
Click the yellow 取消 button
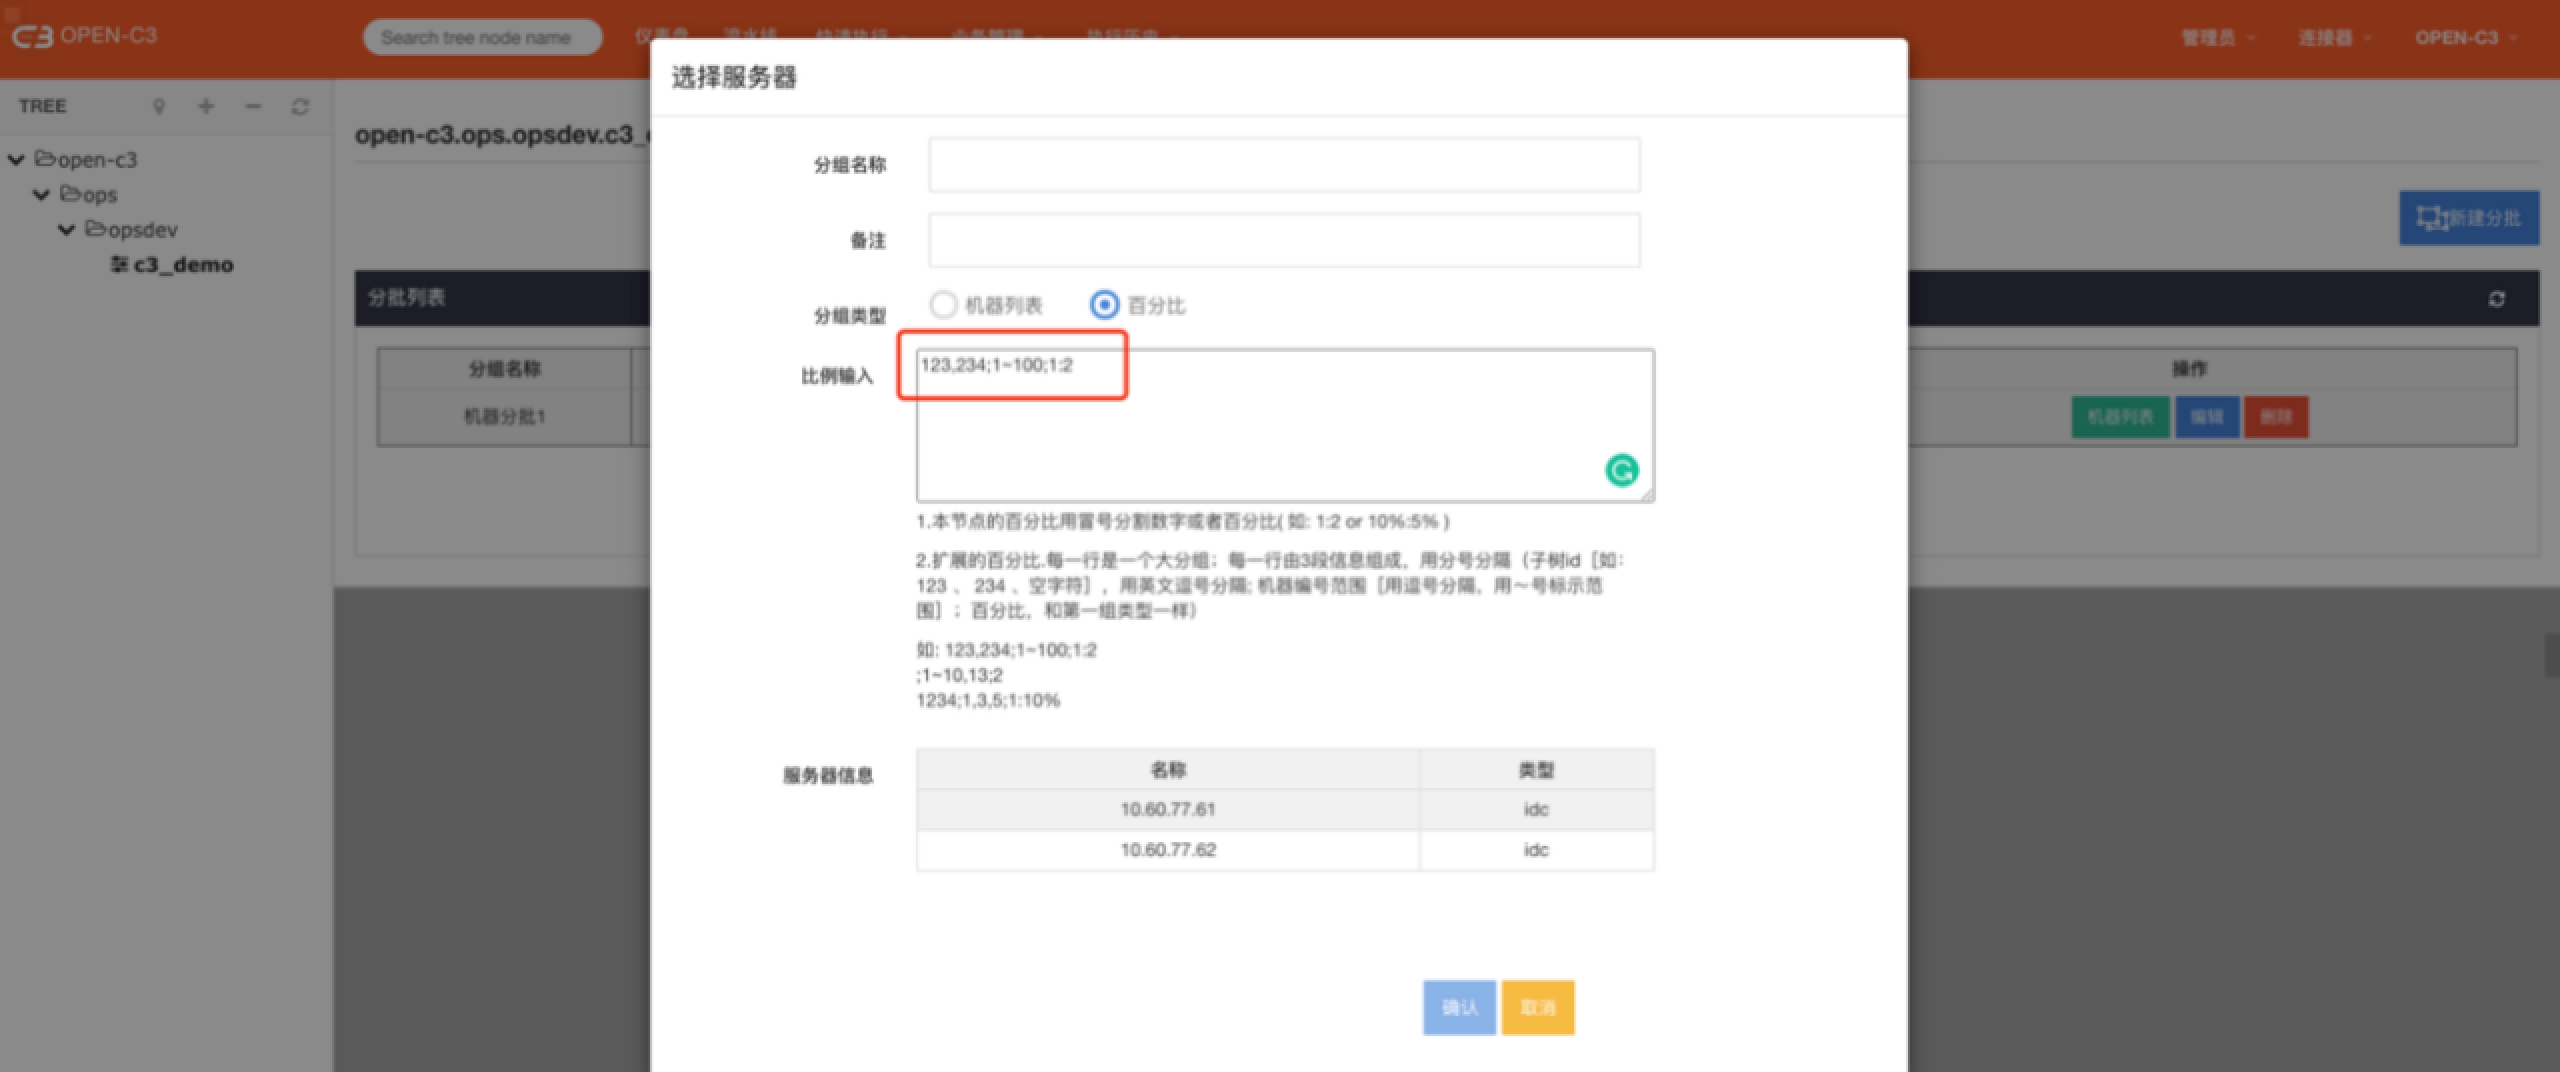click(1537, 1007)
